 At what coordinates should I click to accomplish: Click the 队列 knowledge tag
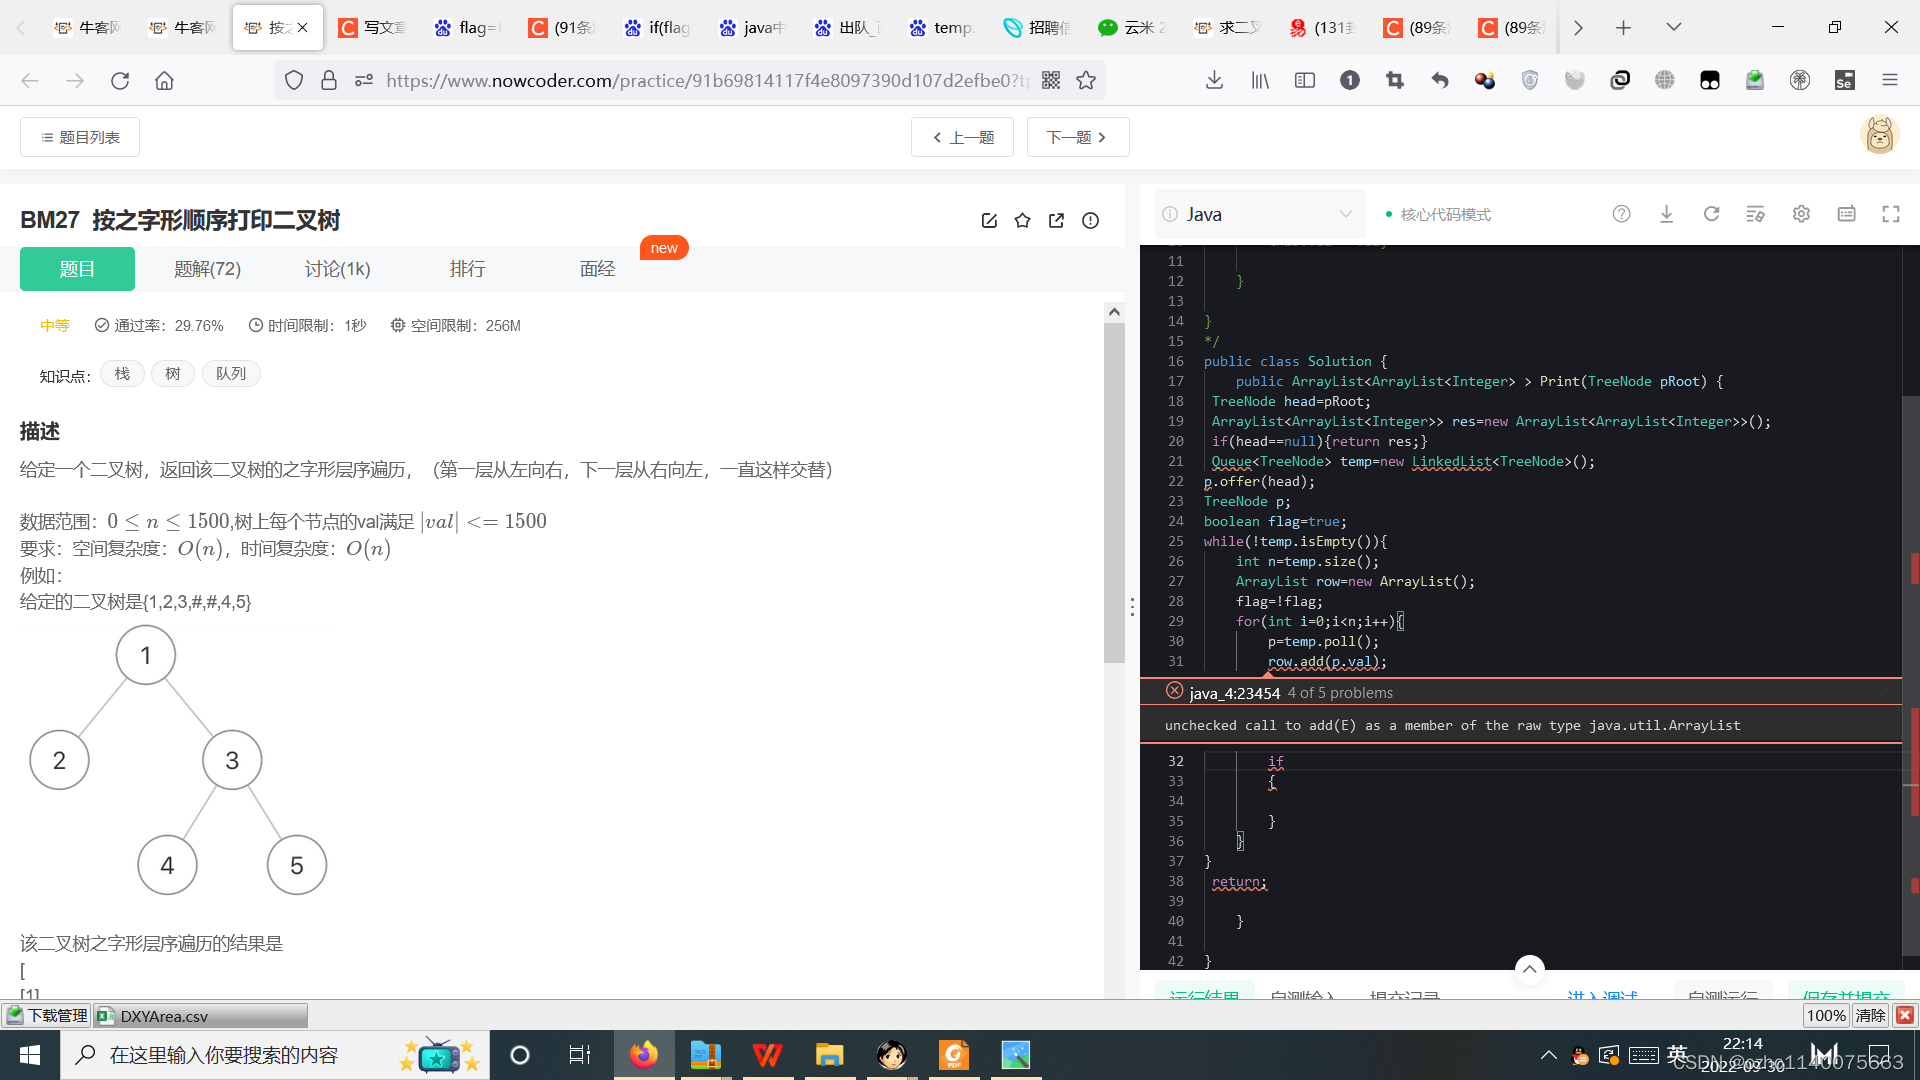(x=231, y=374)
